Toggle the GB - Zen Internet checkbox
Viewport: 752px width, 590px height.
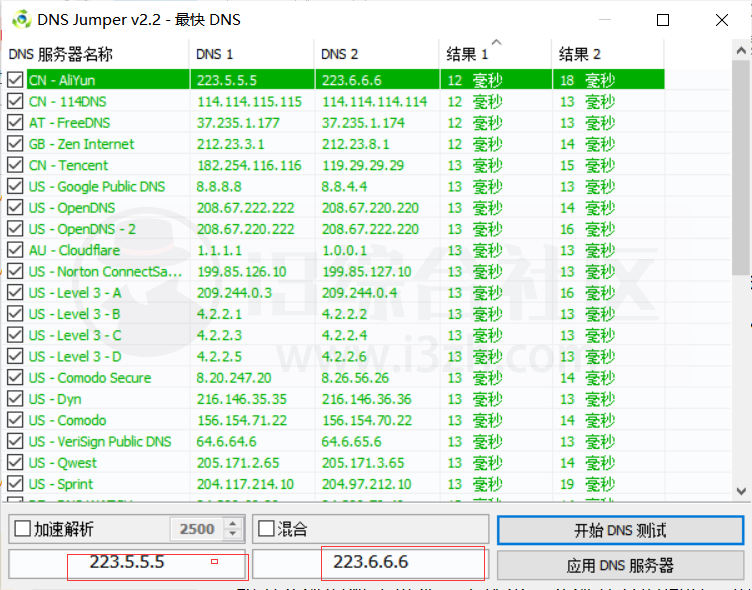click(15, 143)
